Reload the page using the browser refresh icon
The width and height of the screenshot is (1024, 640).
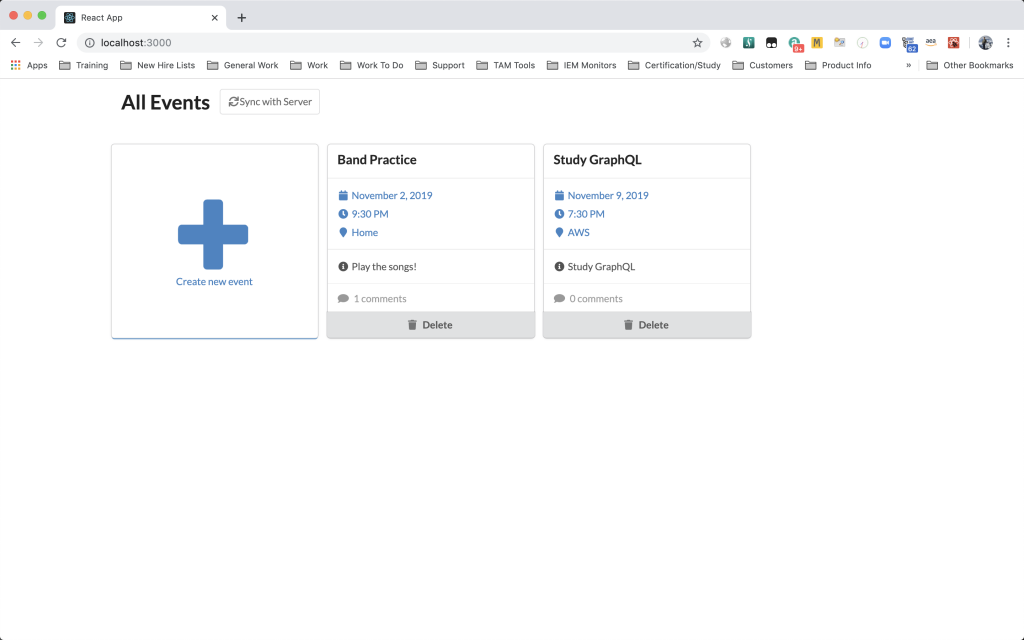point(61,42)
